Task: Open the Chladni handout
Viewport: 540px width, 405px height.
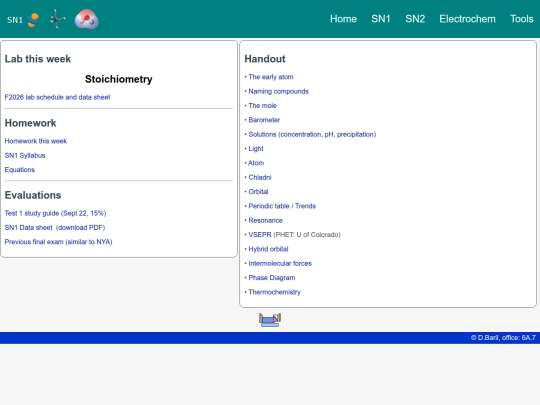Action: [x=260, y=177]
